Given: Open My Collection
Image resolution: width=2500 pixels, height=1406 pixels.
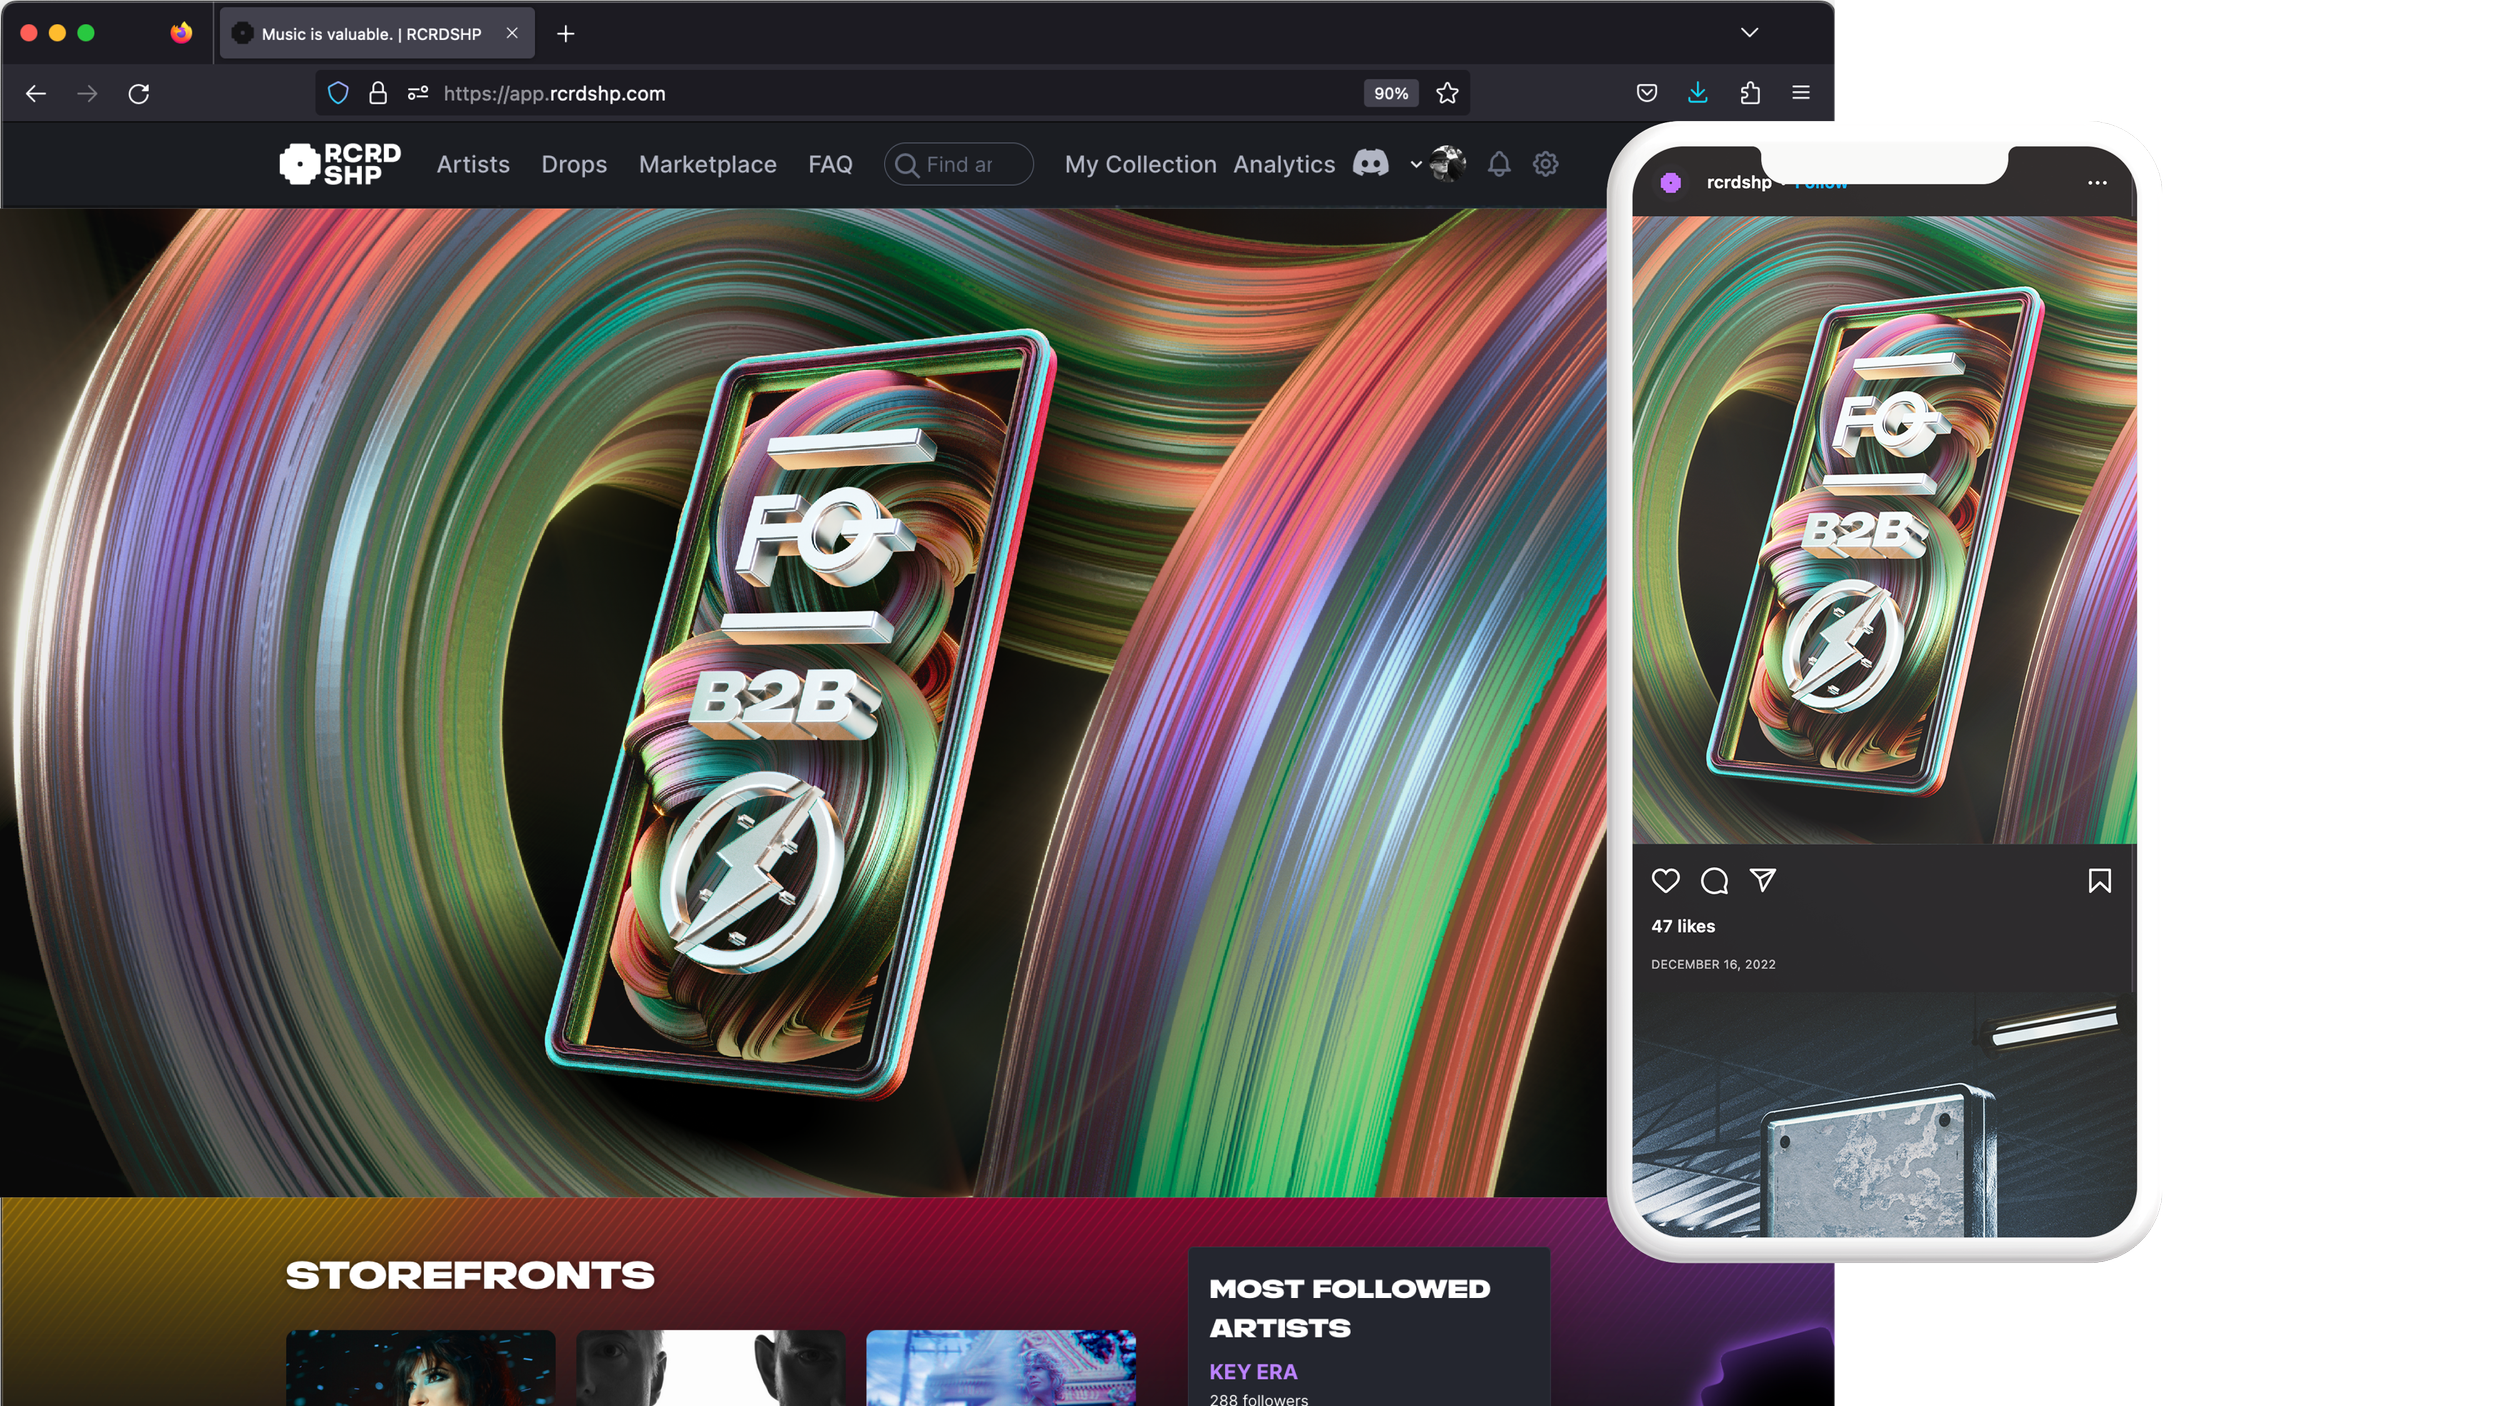Looking at the screenshot, I should pos(1140,164).
